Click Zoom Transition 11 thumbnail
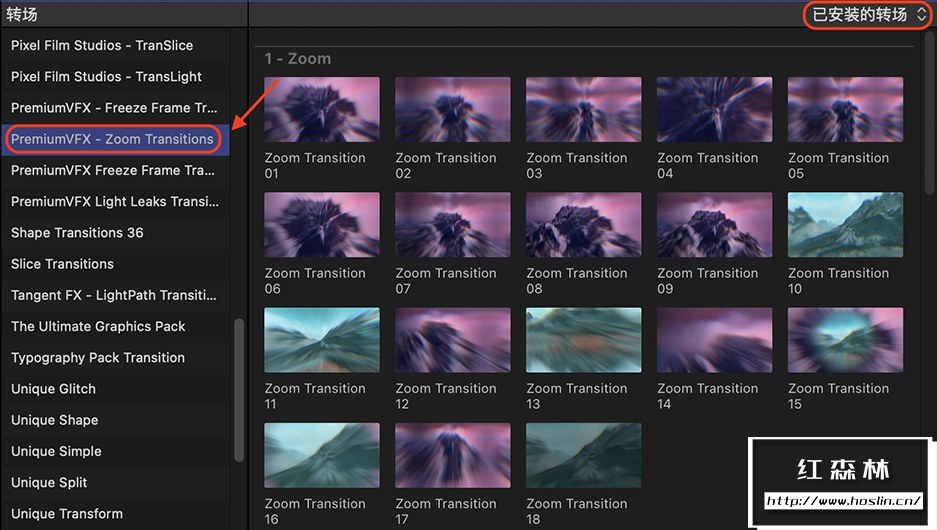This screenshot has width=937, height=530. (322, 340)
